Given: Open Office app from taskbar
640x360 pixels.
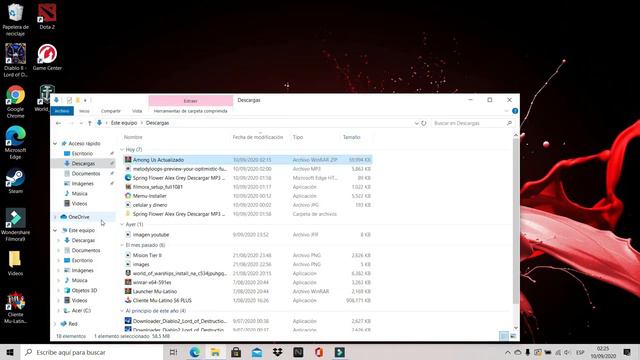Looking at the screenshot, I should click(x=319, y=352).
